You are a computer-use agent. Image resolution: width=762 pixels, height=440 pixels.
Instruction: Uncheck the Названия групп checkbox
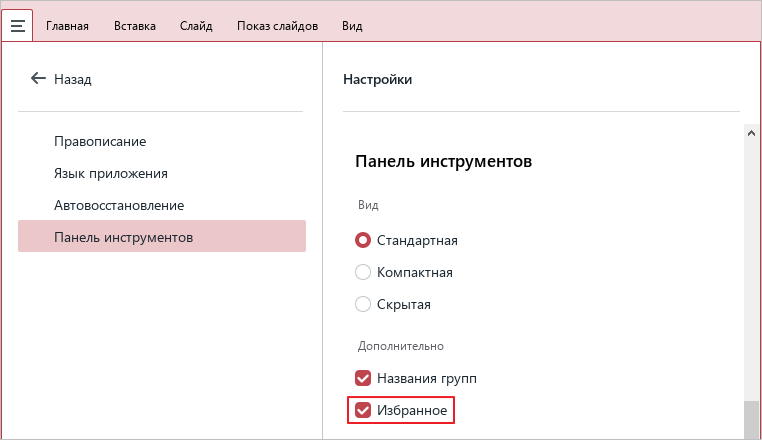click(x=363, y=378)
